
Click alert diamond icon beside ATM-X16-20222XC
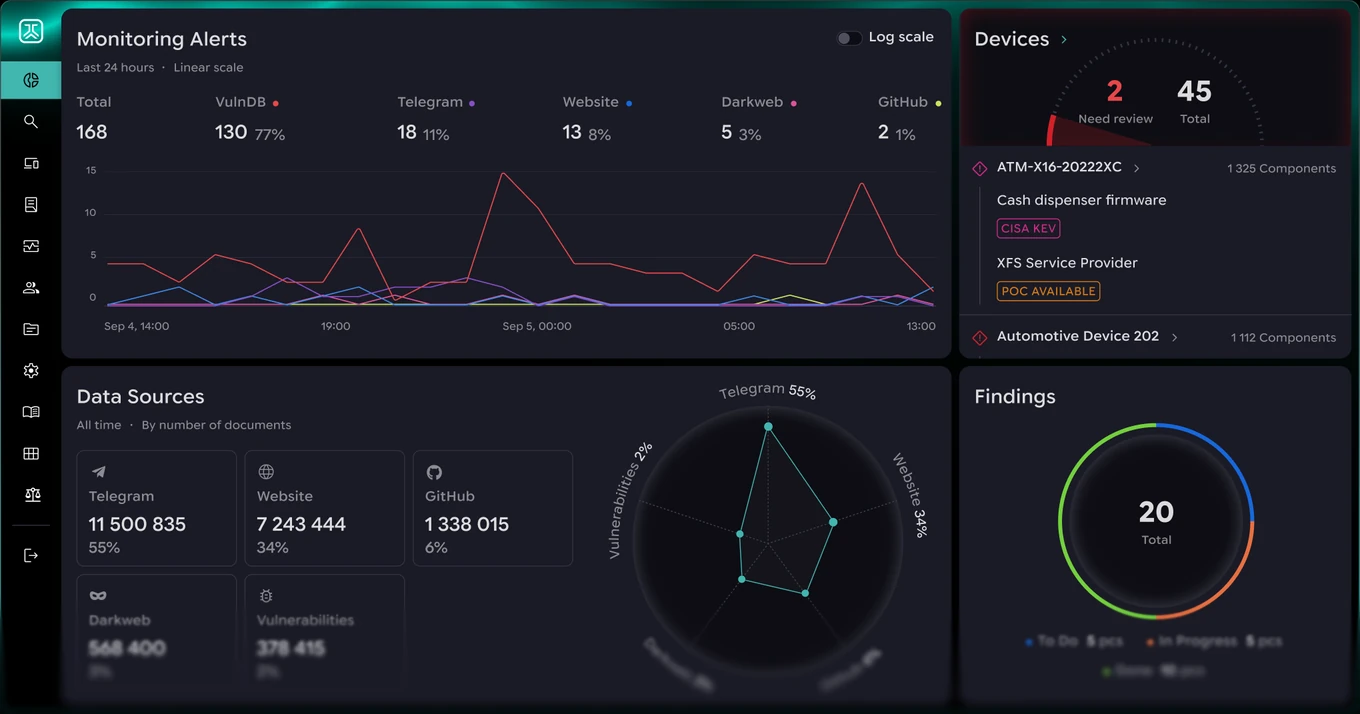[x=980, y=168]
